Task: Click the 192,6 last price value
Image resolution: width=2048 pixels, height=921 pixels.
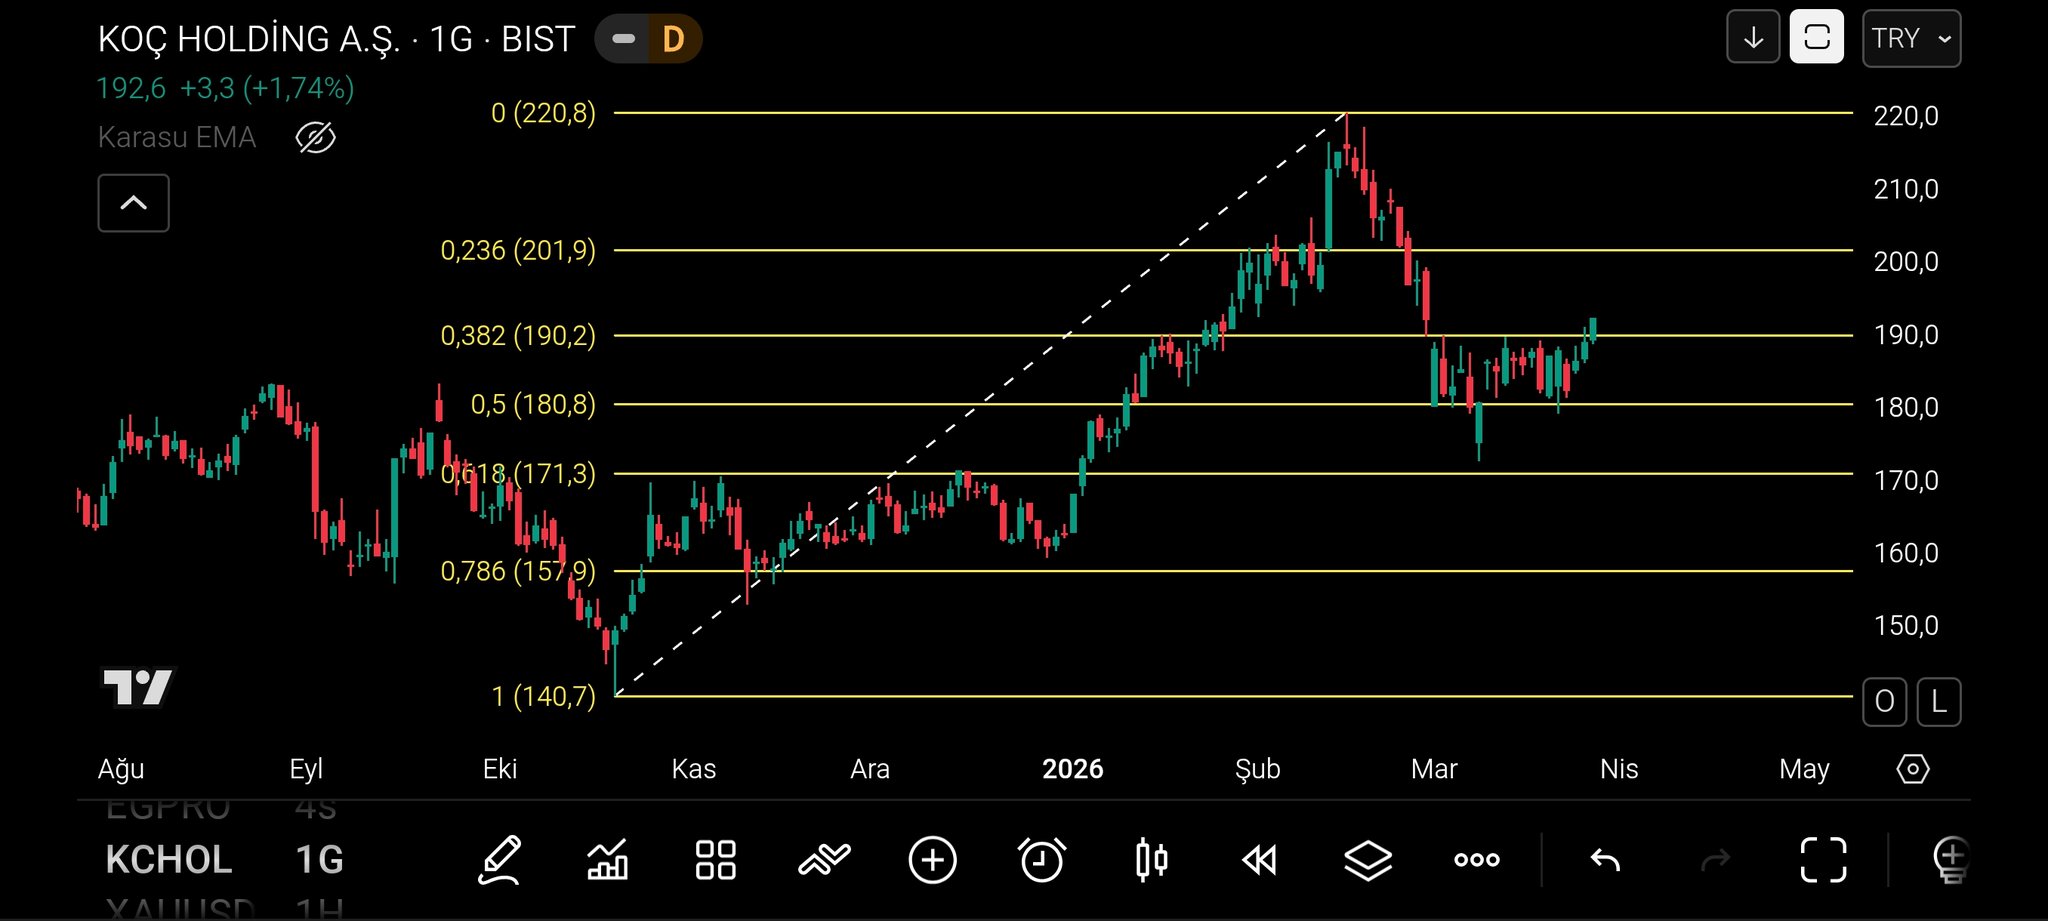Action: coord(131,88)
